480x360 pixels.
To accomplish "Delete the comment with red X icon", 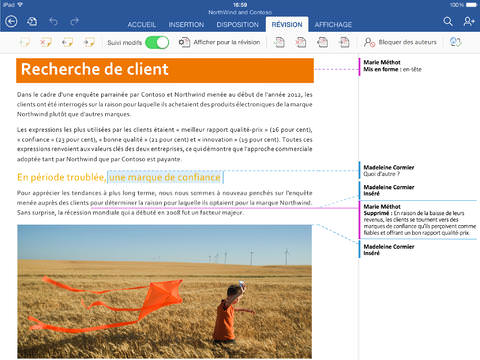I will click(46, 42).
